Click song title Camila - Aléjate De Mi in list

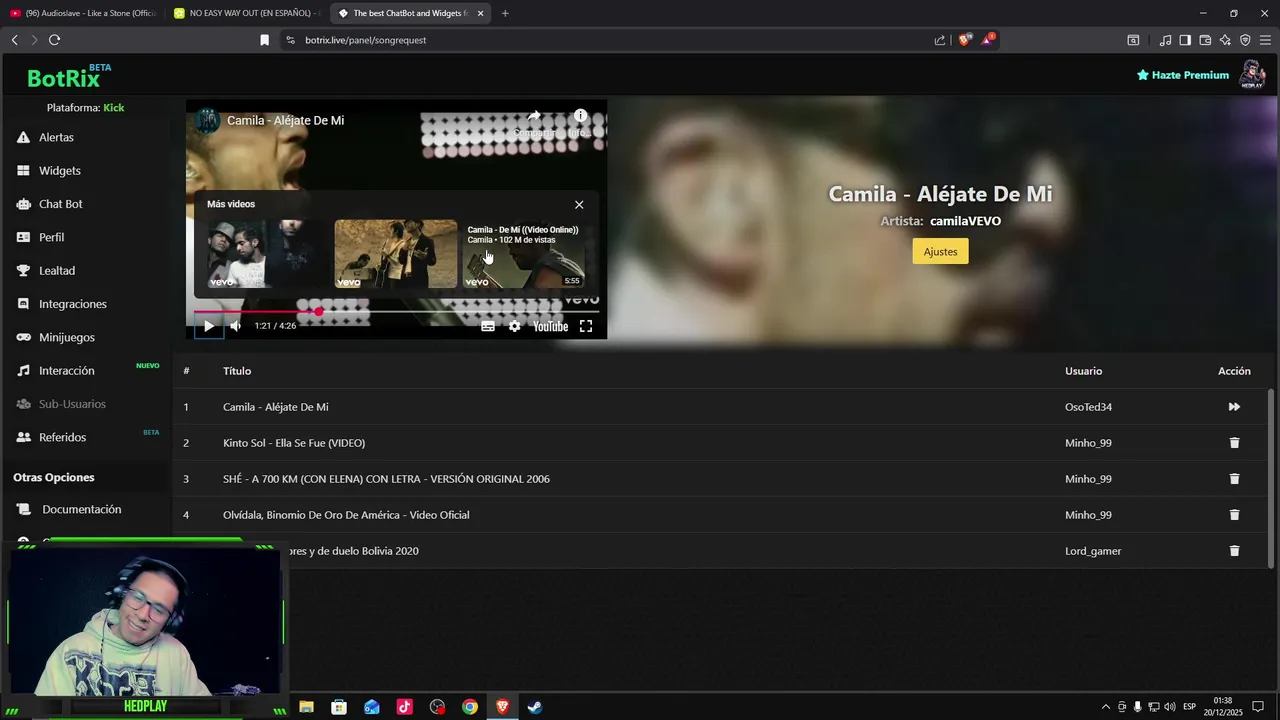click(x=276, y=407)
